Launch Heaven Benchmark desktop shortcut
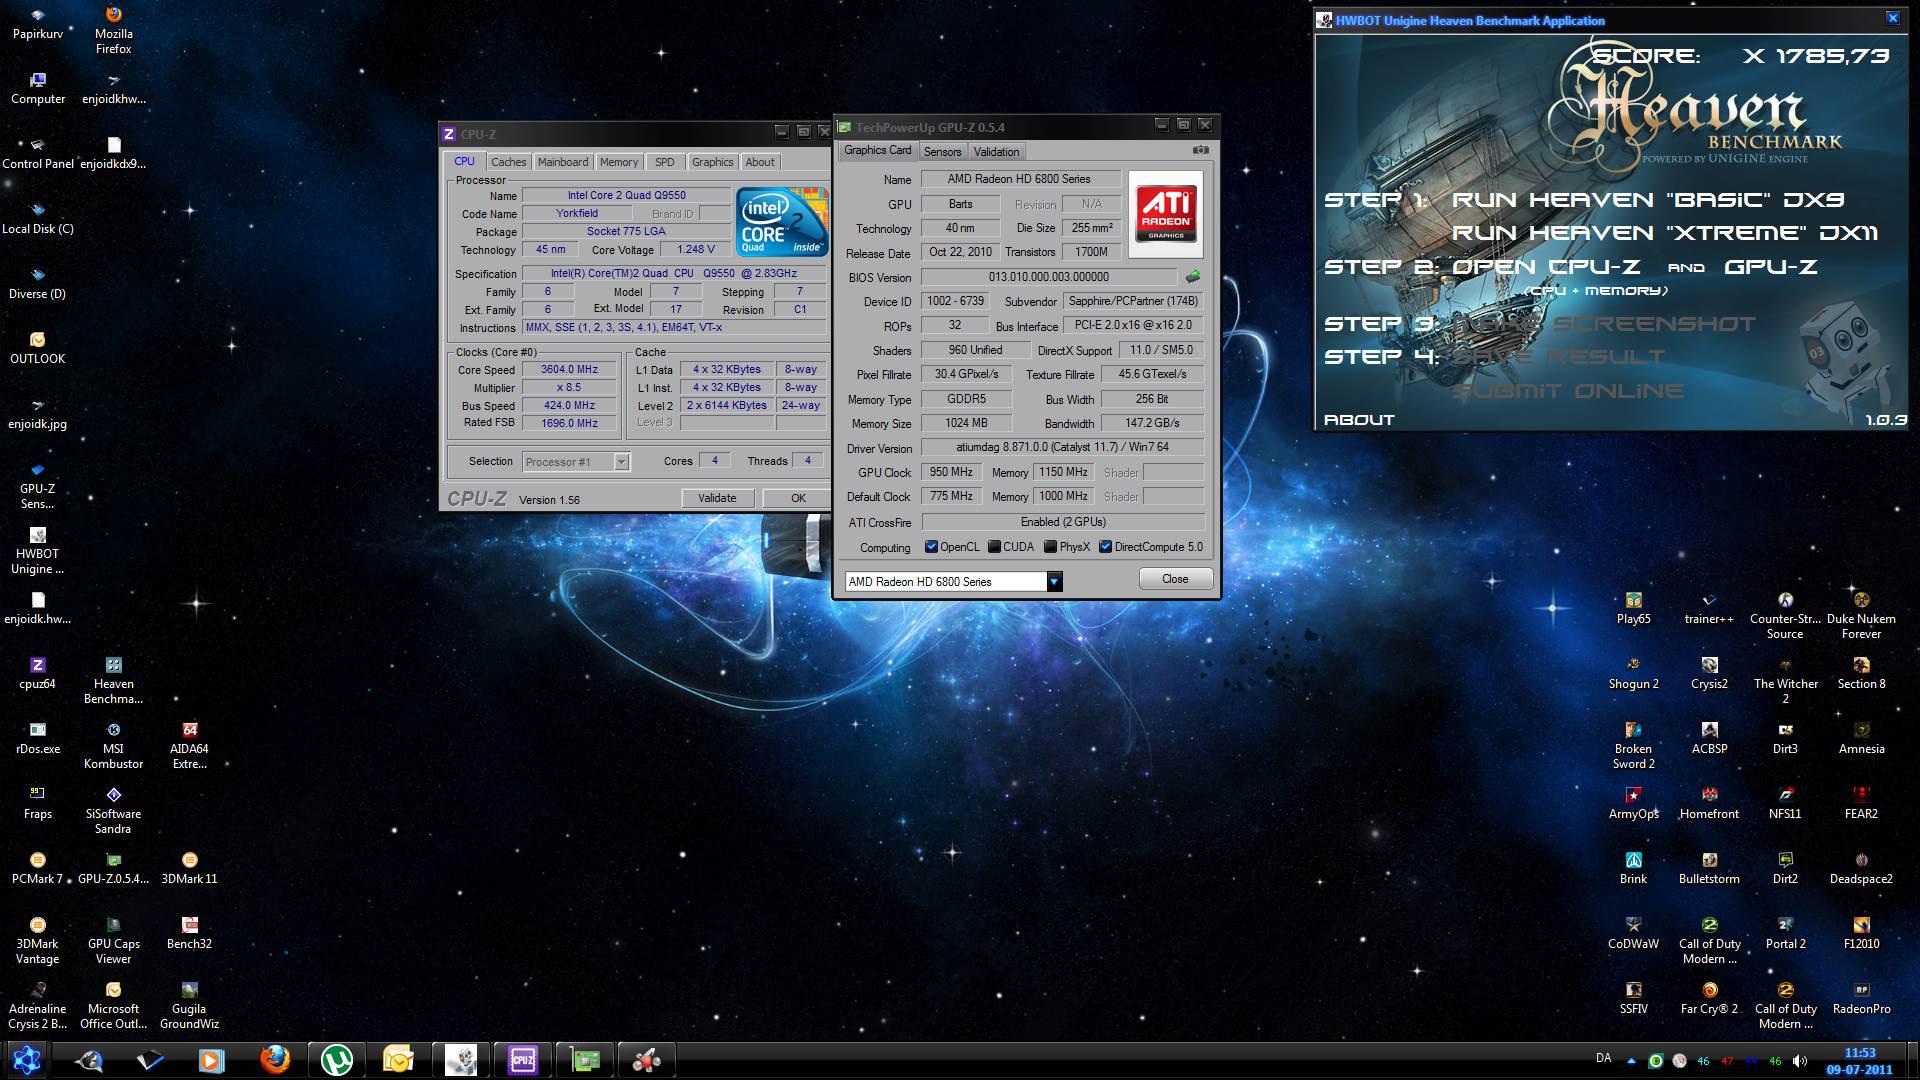Screen dimensions: 1920x1080 pyautogui.click(x=114, y=680)
